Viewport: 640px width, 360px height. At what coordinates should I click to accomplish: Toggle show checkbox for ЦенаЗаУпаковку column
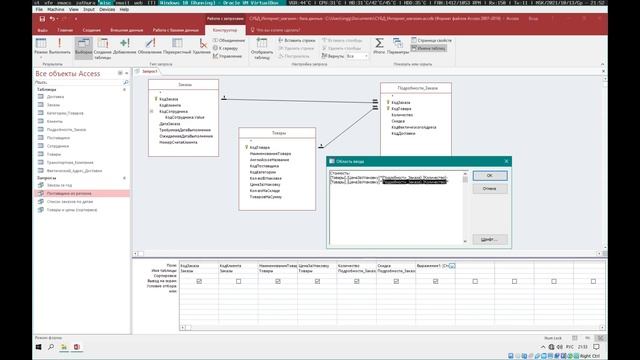tap(317, 281)
